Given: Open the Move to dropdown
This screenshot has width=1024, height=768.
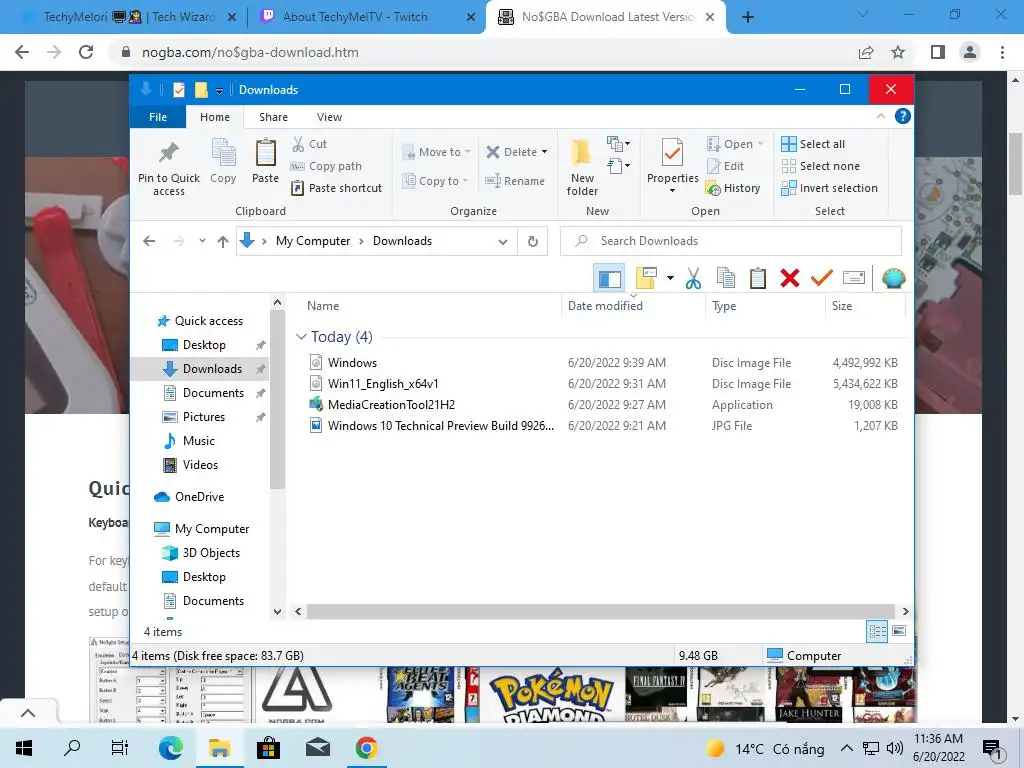Looking at the screenshot, I should coord(436,152).
